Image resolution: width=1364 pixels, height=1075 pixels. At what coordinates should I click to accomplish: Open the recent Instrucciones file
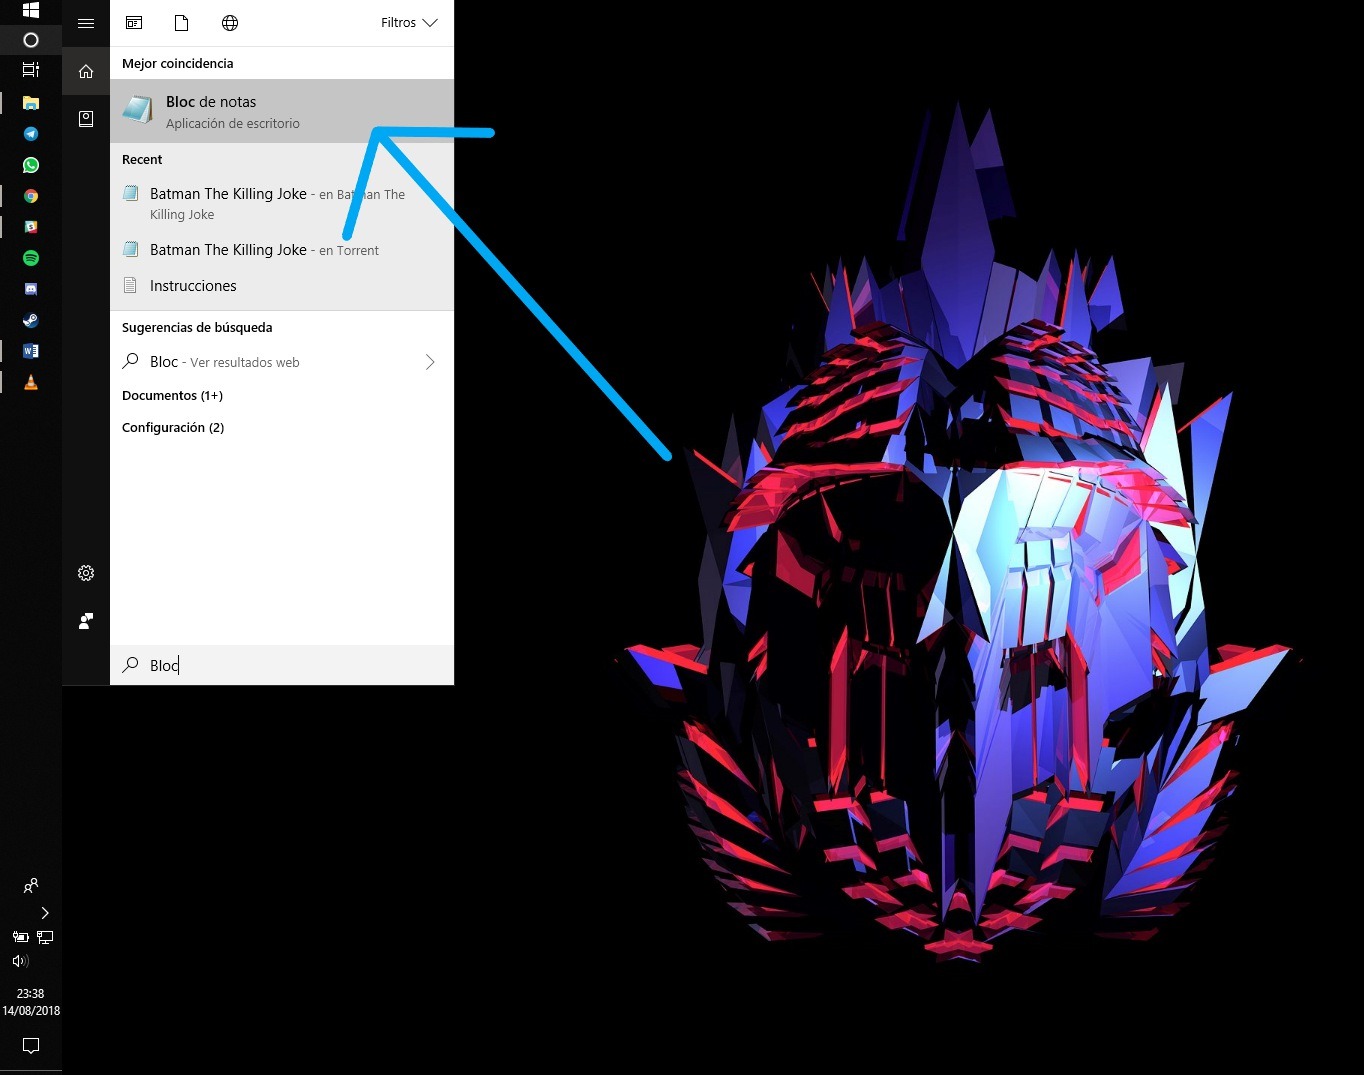[193, 286]
